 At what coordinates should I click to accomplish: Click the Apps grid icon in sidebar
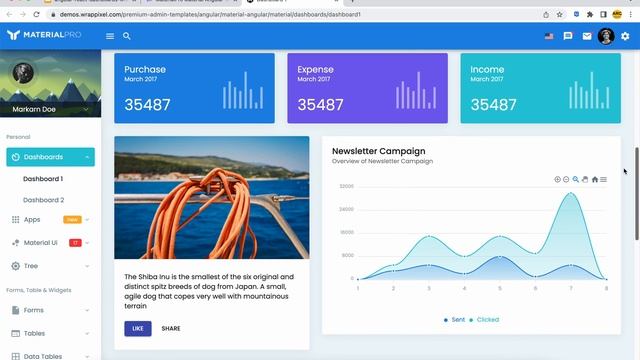coord(16,220)
